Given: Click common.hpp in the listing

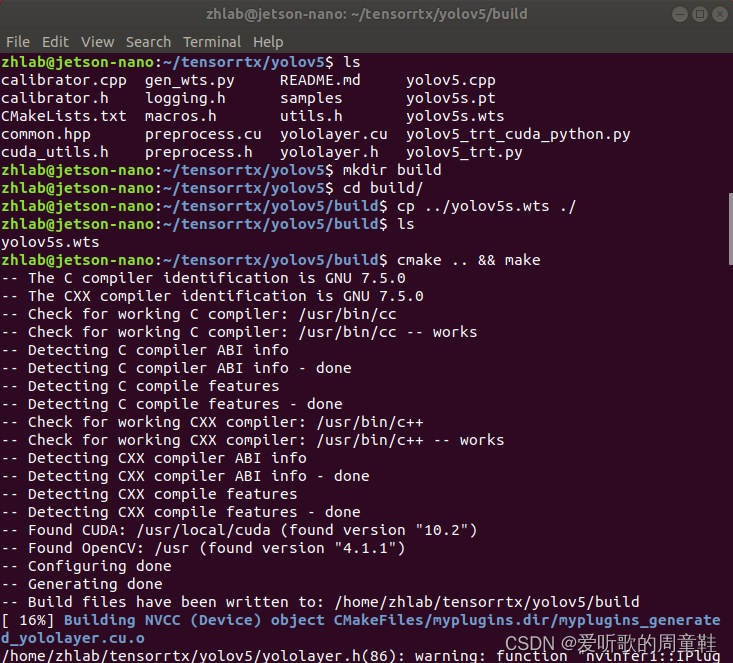Looking at the screenshot, I should pyautogui.click(x=46, y=135).
